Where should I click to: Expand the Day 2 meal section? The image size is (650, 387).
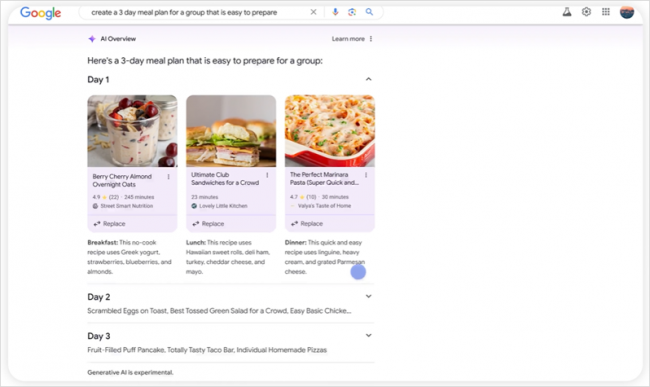pos(368,296)
